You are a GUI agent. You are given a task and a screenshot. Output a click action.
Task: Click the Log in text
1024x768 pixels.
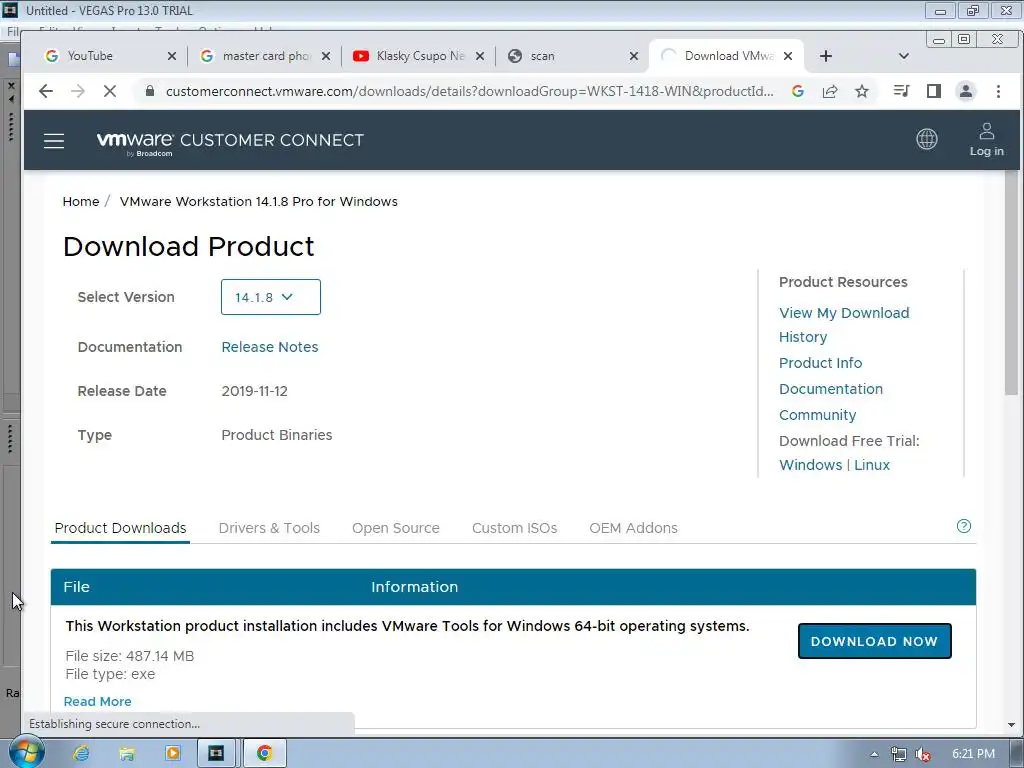click(986, 151)
